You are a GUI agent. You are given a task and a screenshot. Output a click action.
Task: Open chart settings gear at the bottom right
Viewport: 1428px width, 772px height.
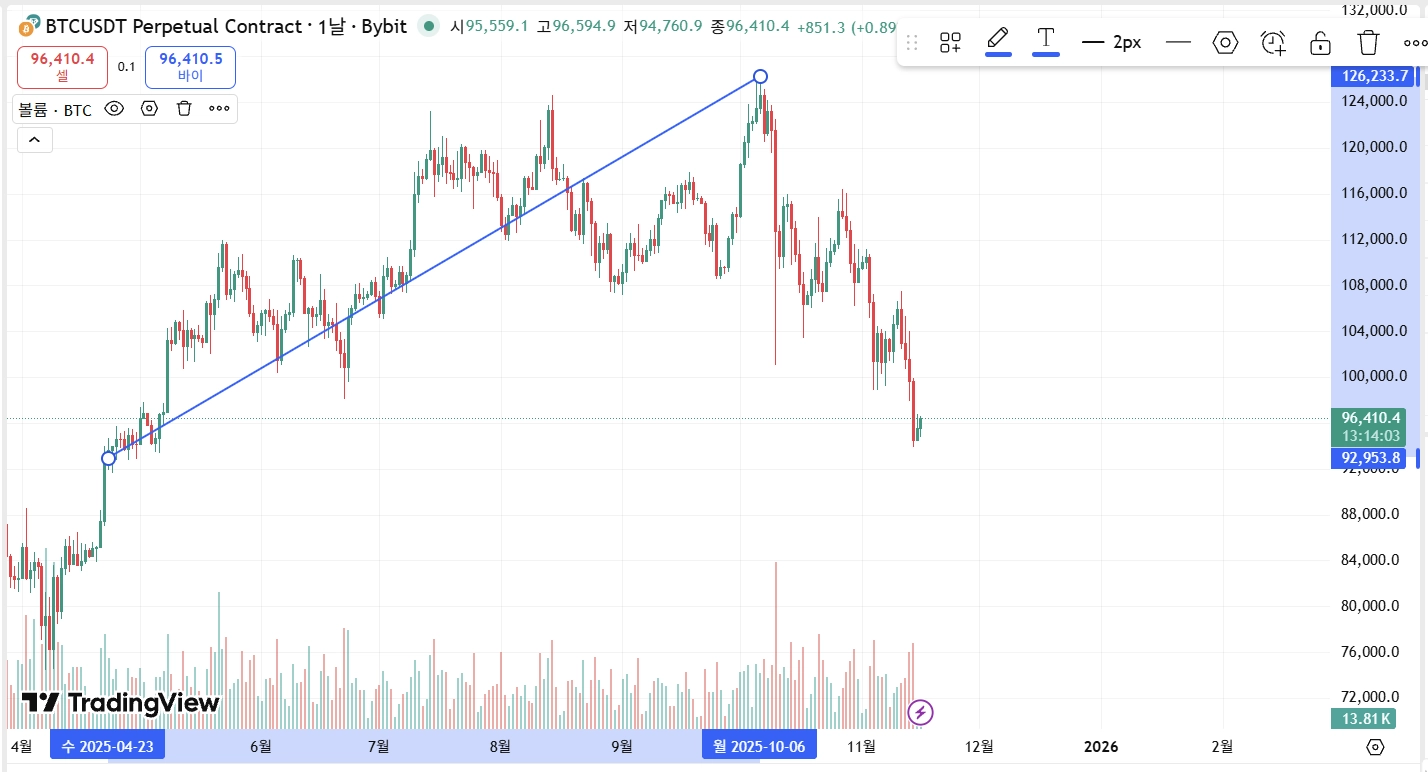click(1375, 747)
